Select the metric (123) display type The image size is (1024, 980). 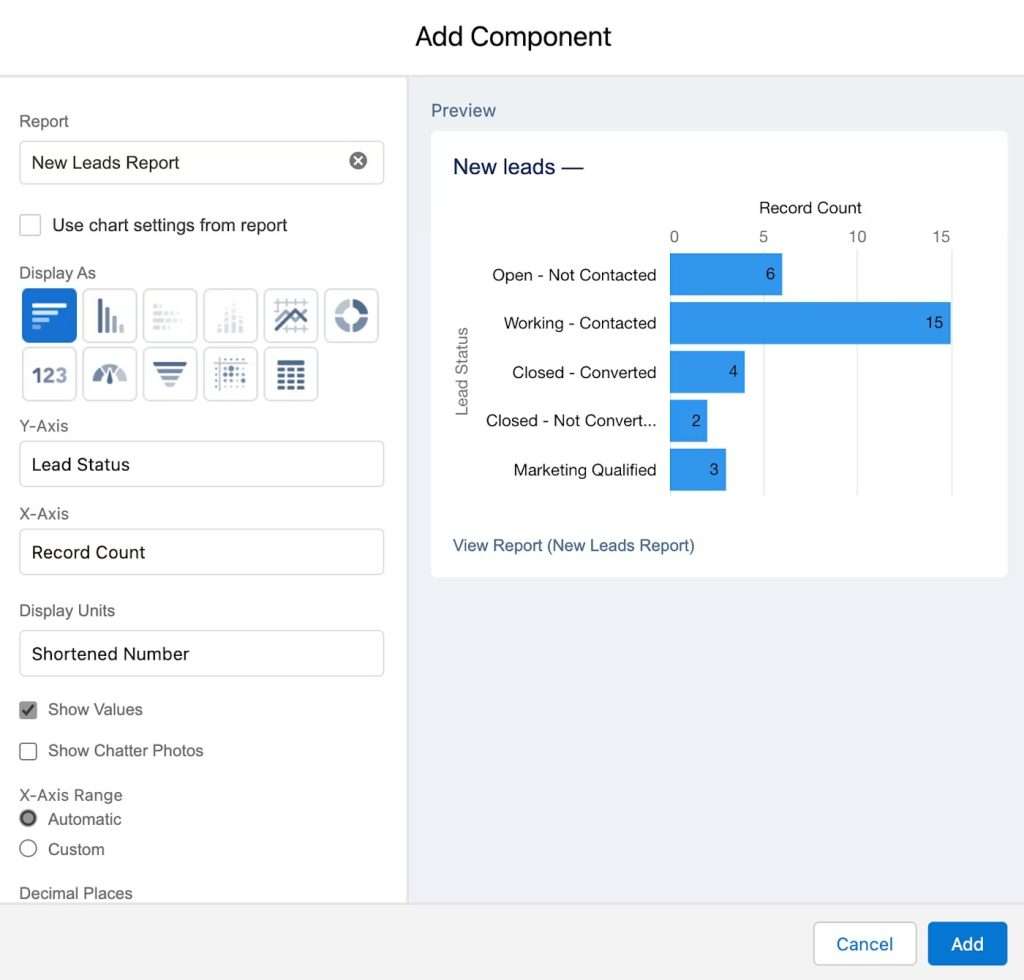pos(49,374)
